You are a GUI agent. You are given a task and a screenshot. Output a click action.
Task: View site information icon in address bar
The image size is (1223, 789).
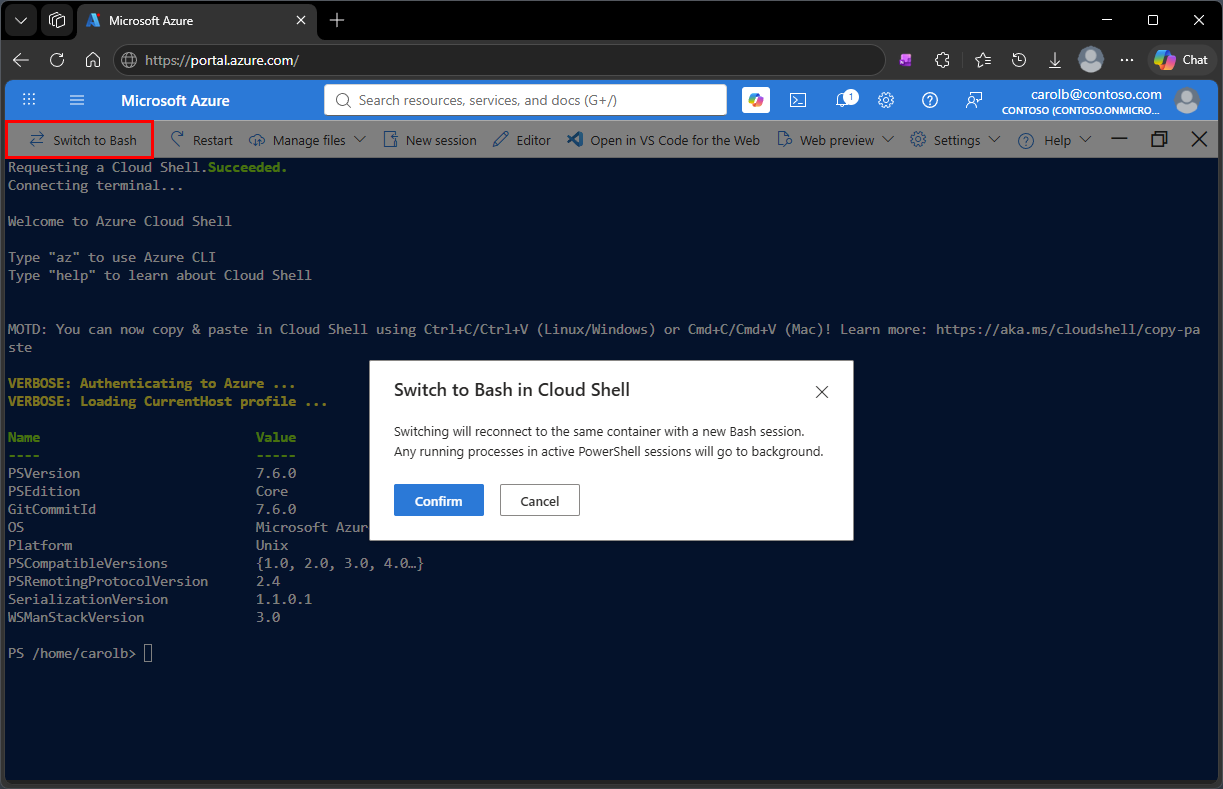tap(129, 60)
